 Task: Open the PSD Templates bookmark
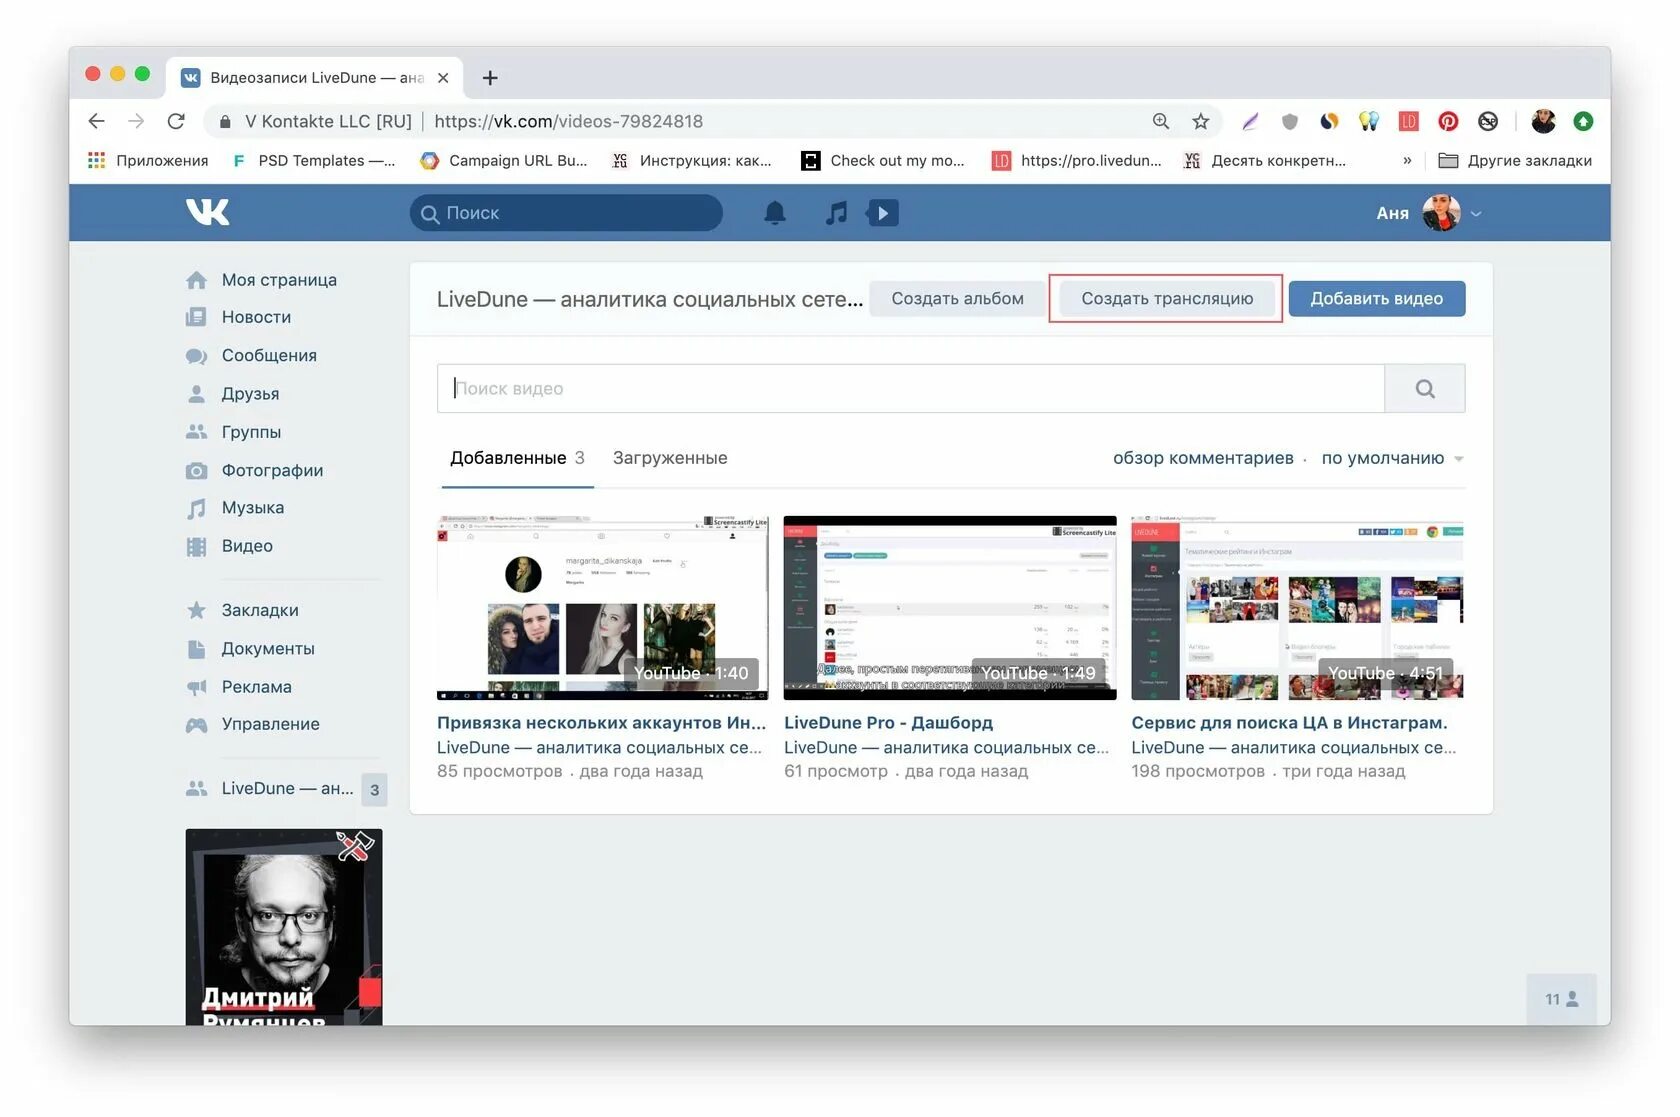[x=313, y=161]
